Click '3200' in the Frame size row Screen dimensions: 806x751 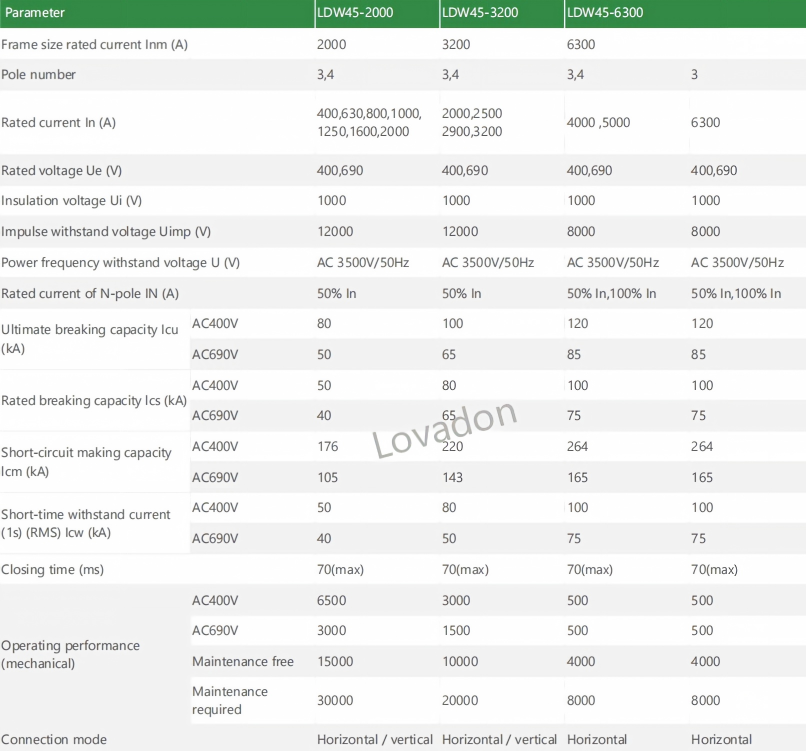[456, 44]
